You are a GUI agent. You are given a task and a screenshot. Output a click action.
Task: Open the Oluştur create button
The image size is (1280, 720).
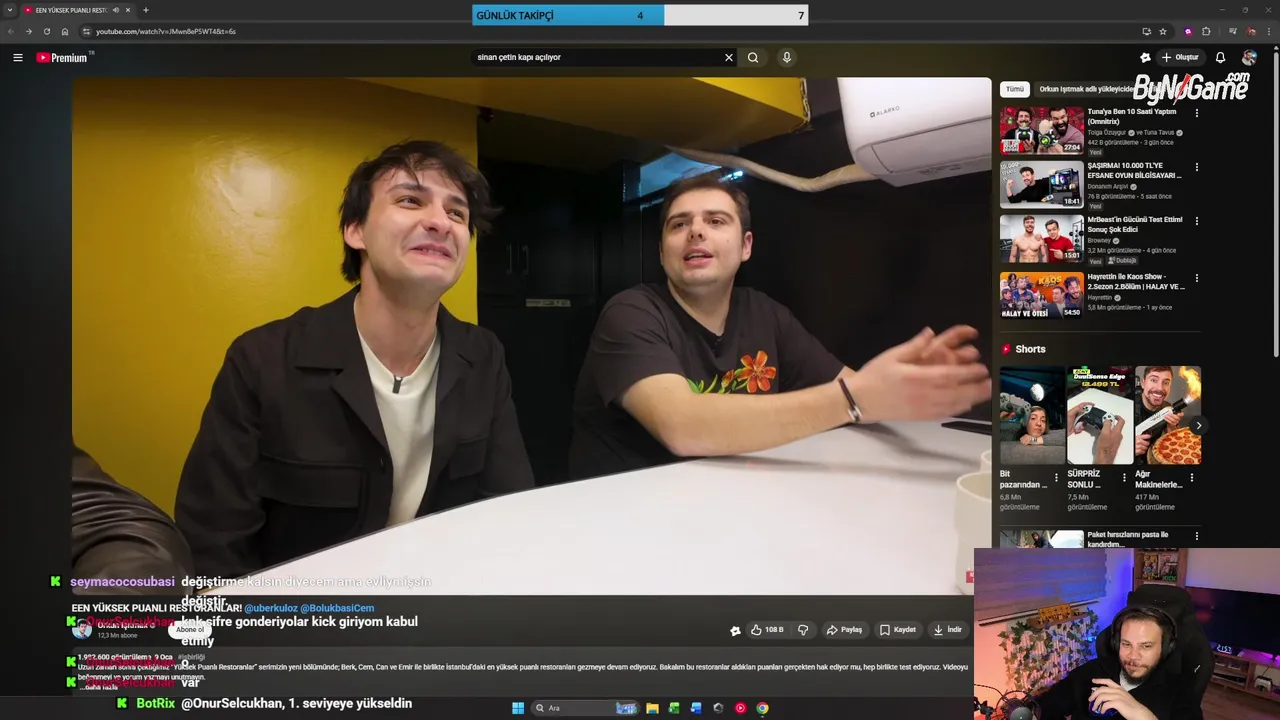point(1180,58)
